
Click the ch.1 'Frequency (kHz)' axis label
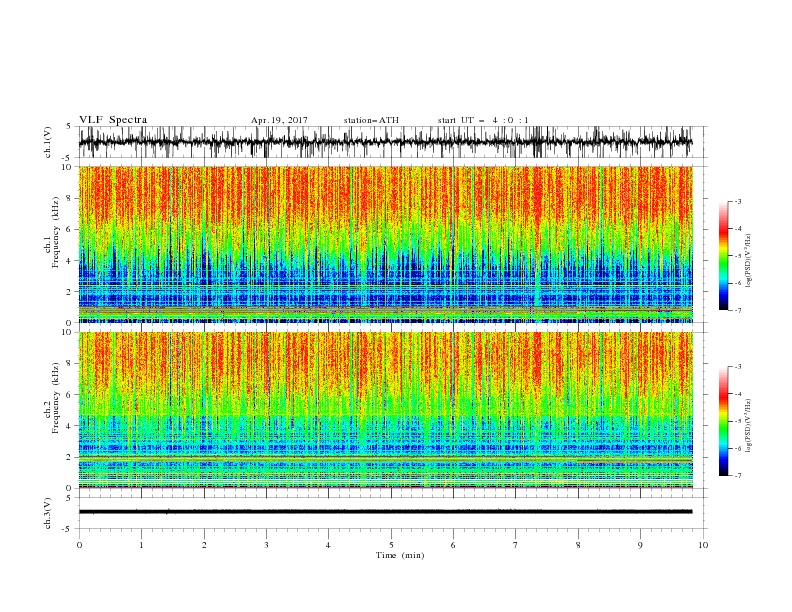click(x=56, y=232)
